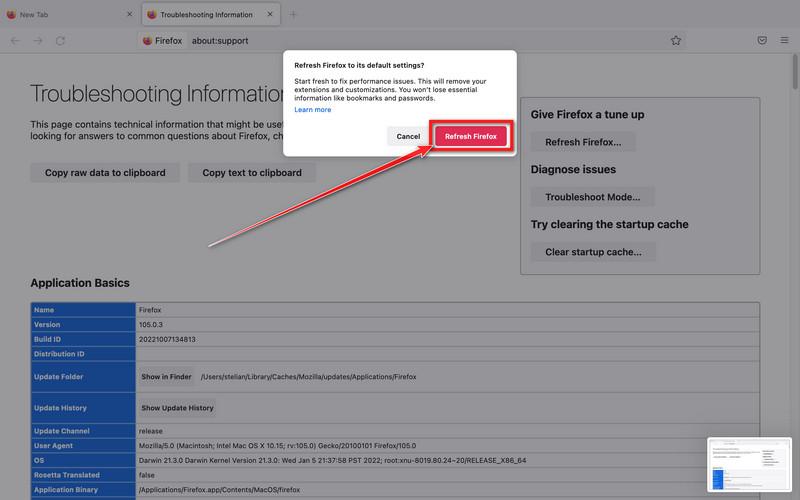The image size is (800, 500).
Task: Close the Troubleshooting Information tab
Action: [270, 14]
